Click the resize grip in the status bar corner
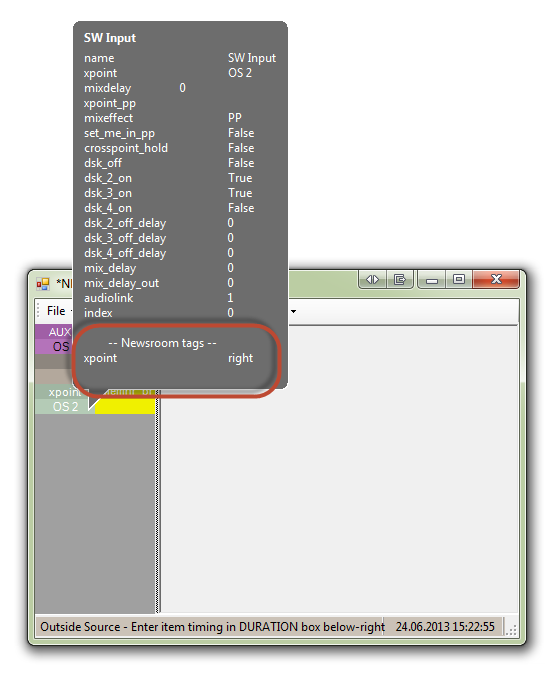Screen dimensions: 560x675 (510, 629)
